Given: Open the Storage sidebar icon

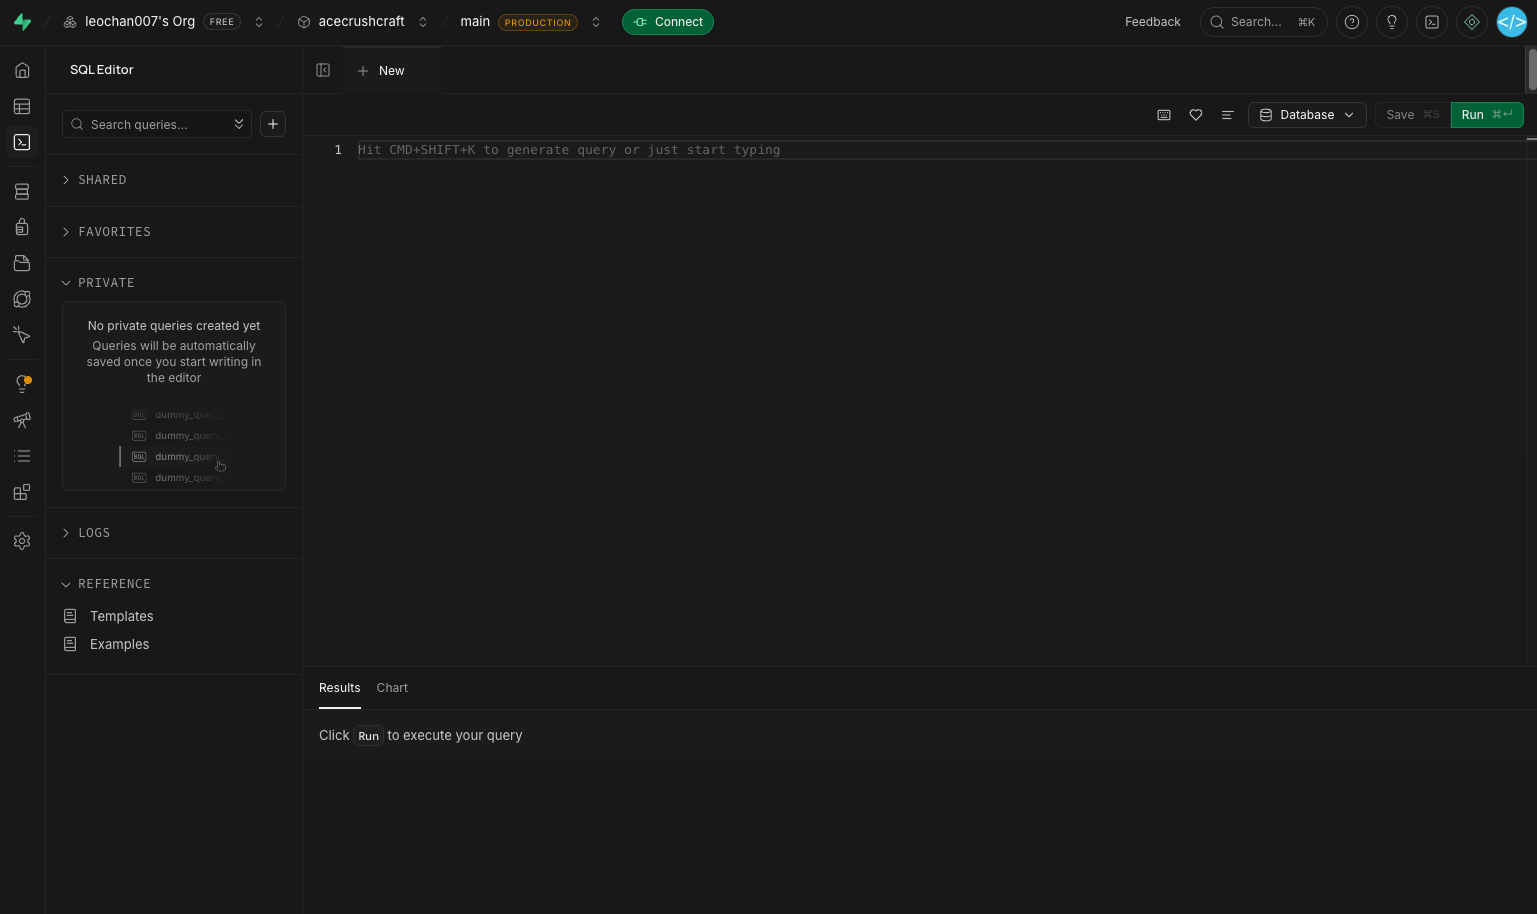Looking at the screenshot, I should (x=22, y=263).
